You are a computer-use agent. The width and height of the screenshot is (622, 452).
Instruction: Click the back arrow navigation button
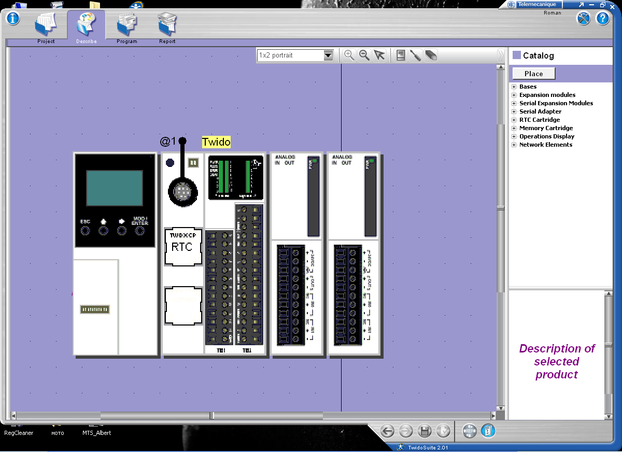(x=387, y=431)
